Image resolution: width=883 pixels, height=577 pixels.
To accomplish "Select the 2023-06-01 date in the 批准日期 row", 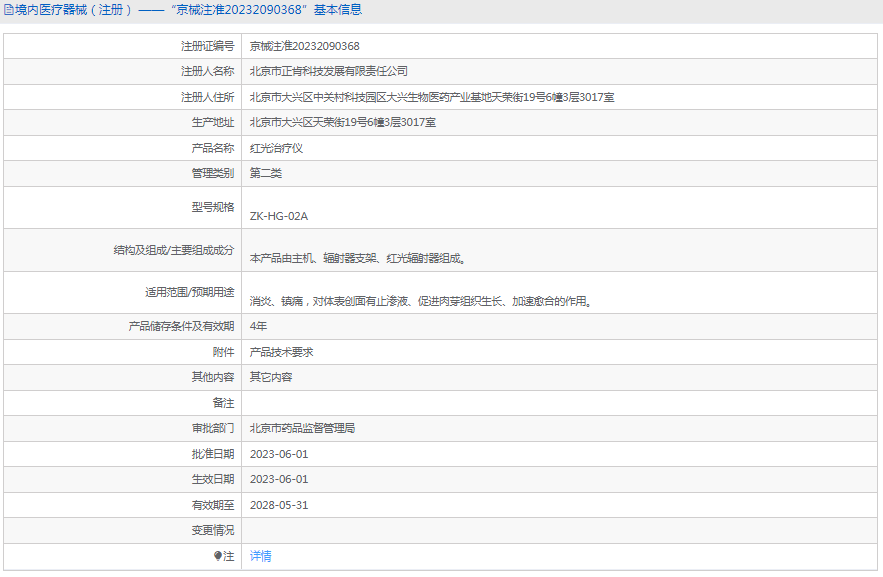I will point(279,454).
